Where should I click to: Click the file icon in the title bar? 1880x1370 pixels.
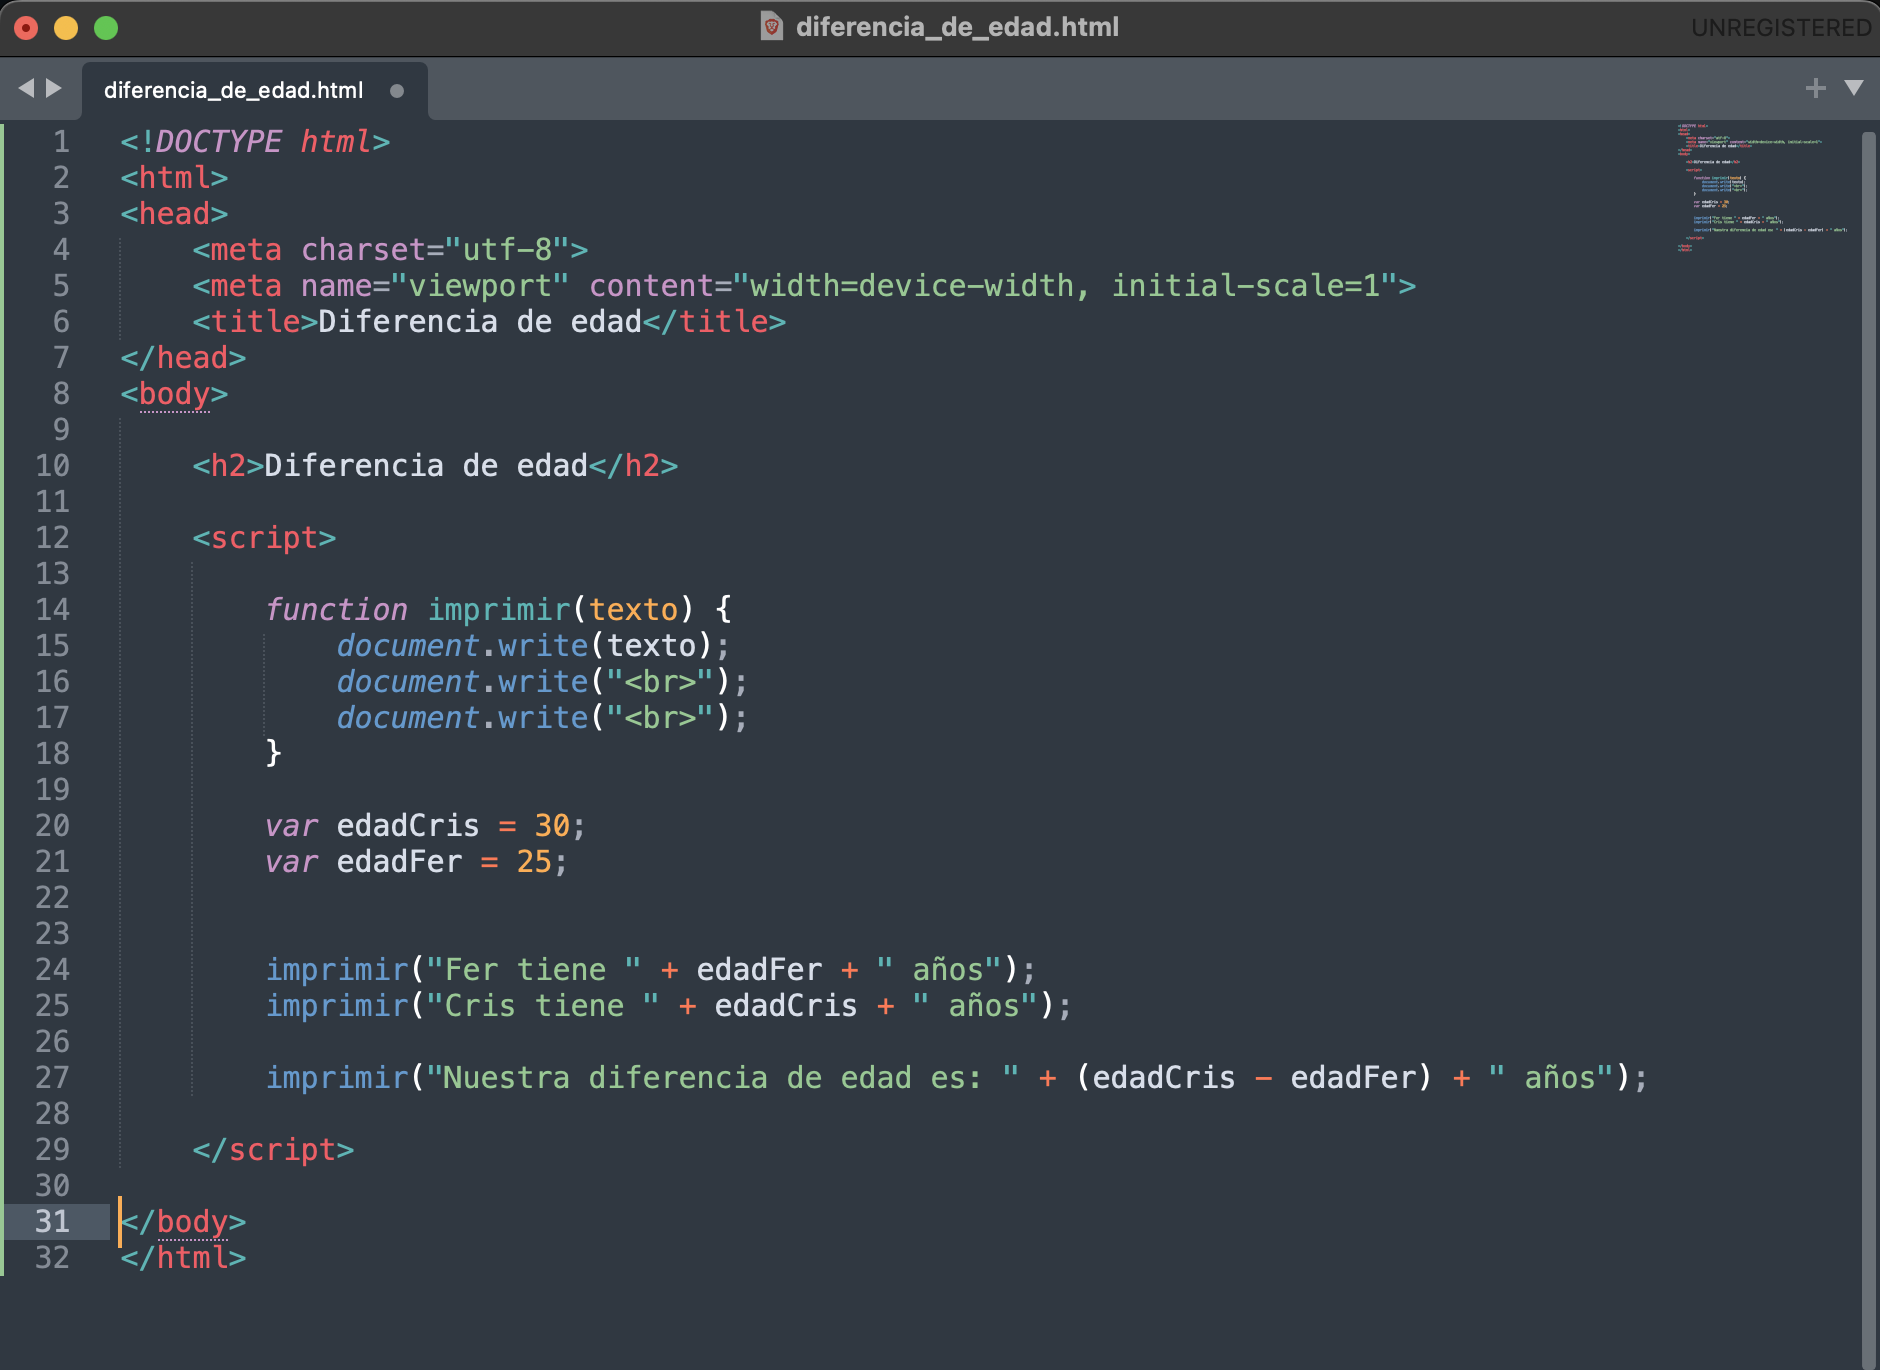click(x=771, y=26)
